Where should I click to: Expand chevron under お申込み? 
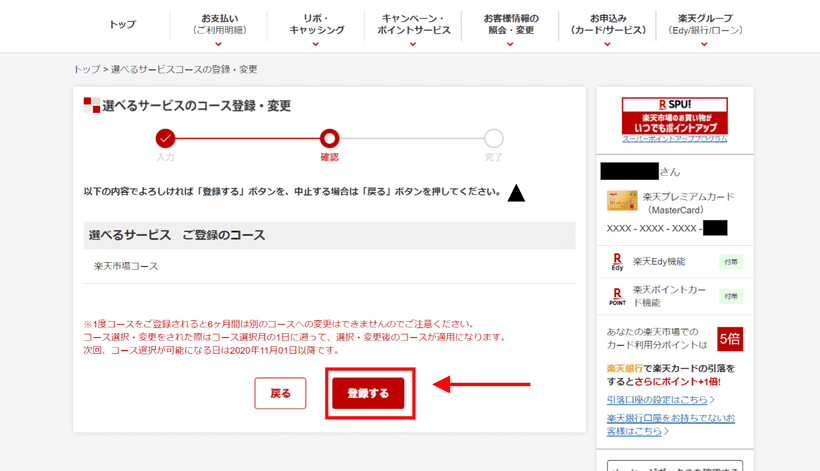pos(608,44)
